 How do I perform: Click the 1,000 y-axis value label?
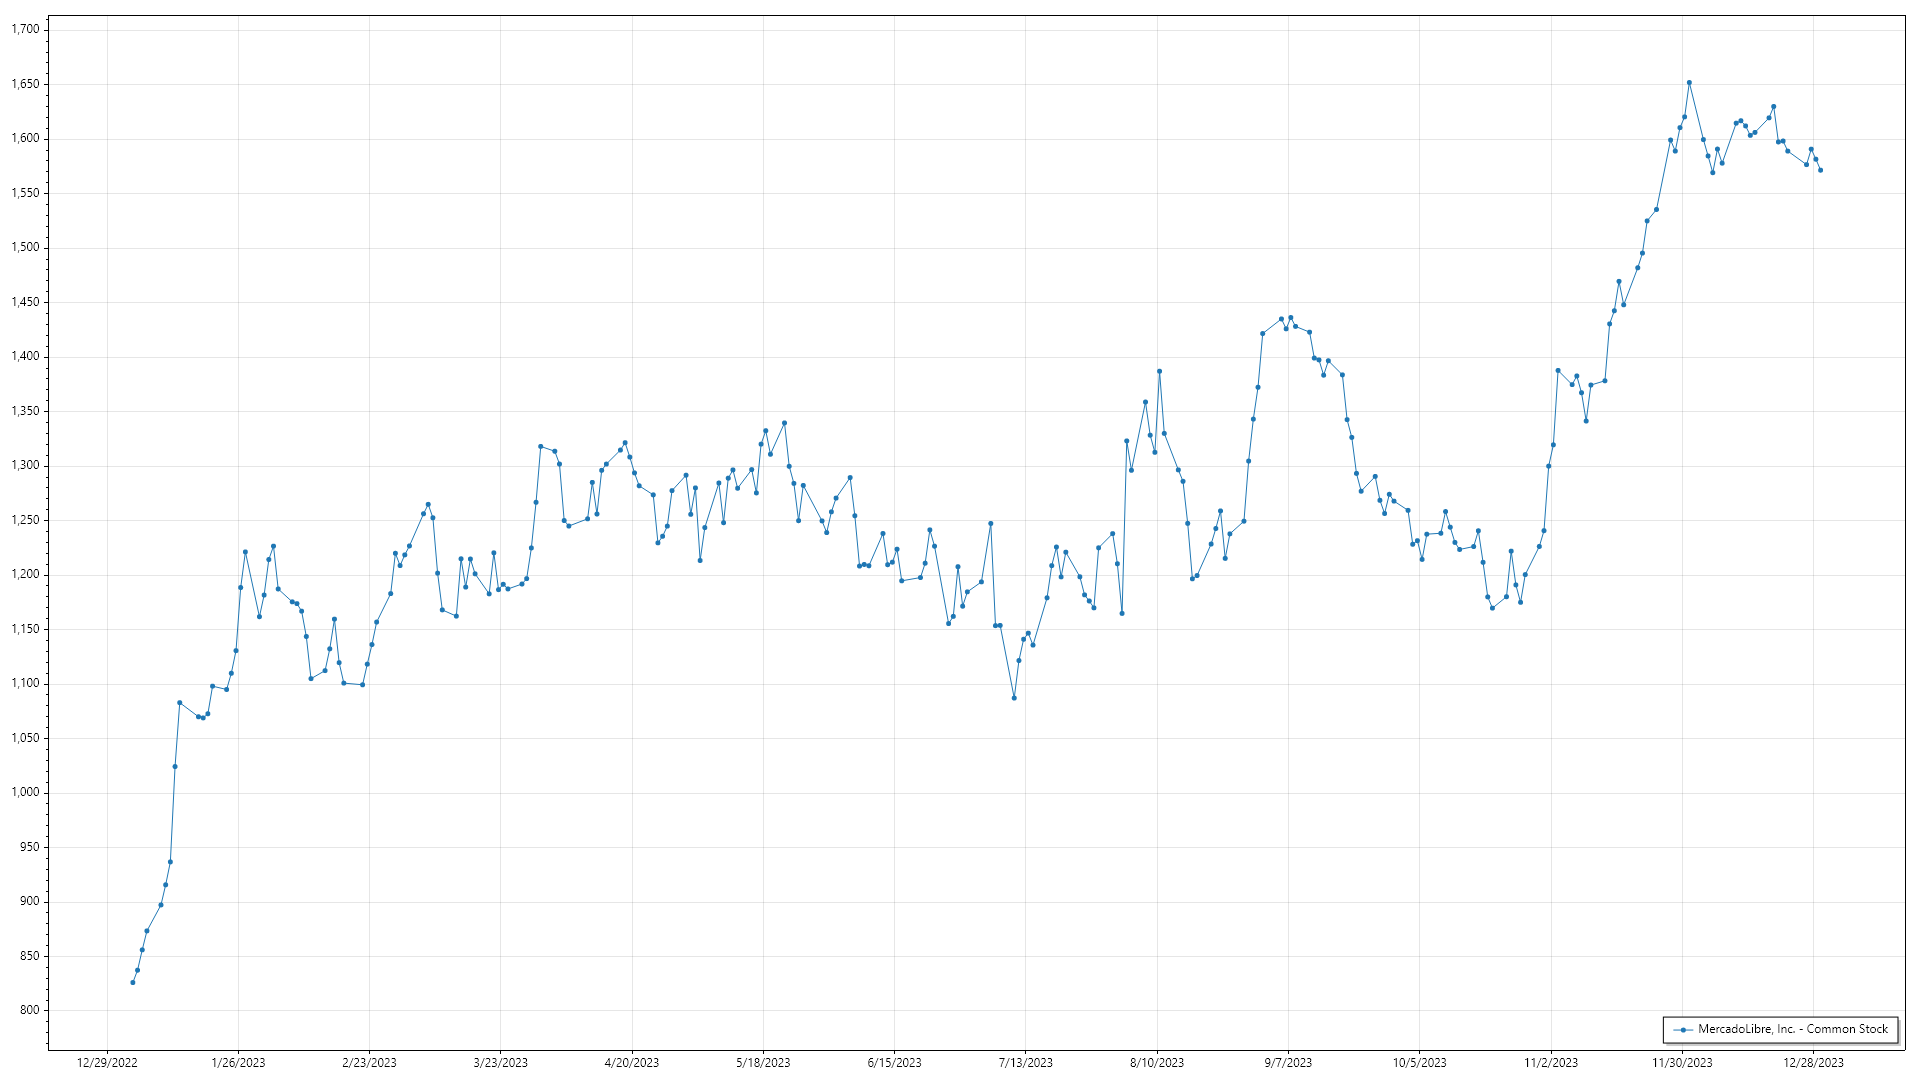(25, 792)
